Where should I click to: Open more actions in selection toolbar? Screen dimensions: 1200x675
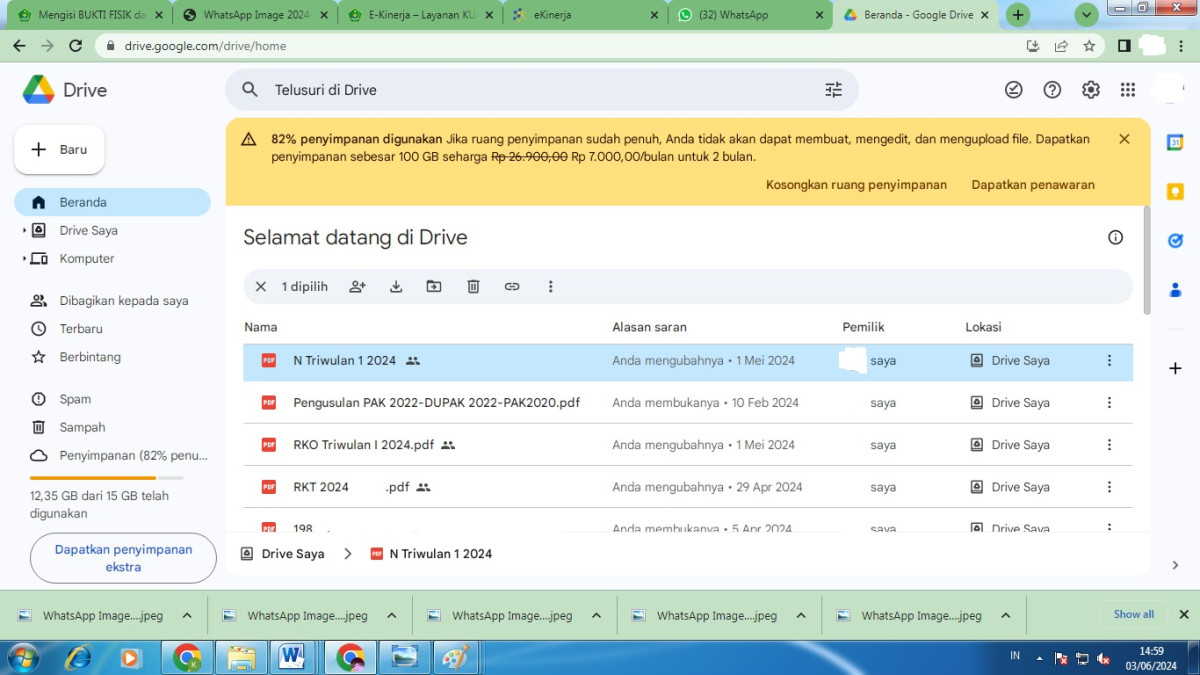click(x=550, y=287)
